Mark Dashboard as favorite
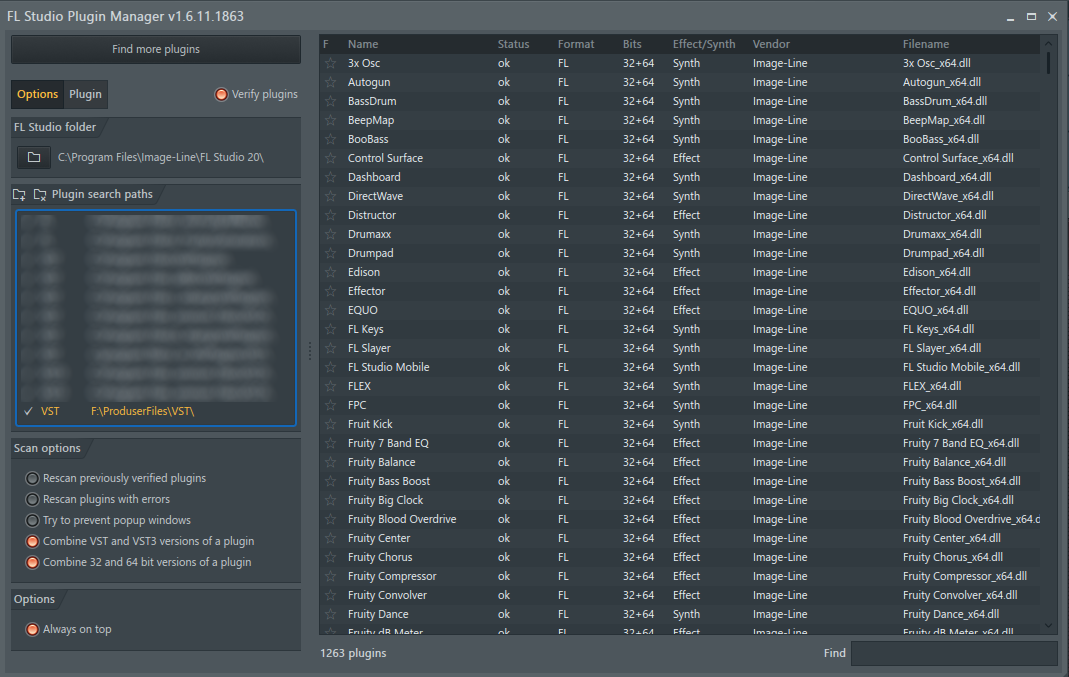 331,177
